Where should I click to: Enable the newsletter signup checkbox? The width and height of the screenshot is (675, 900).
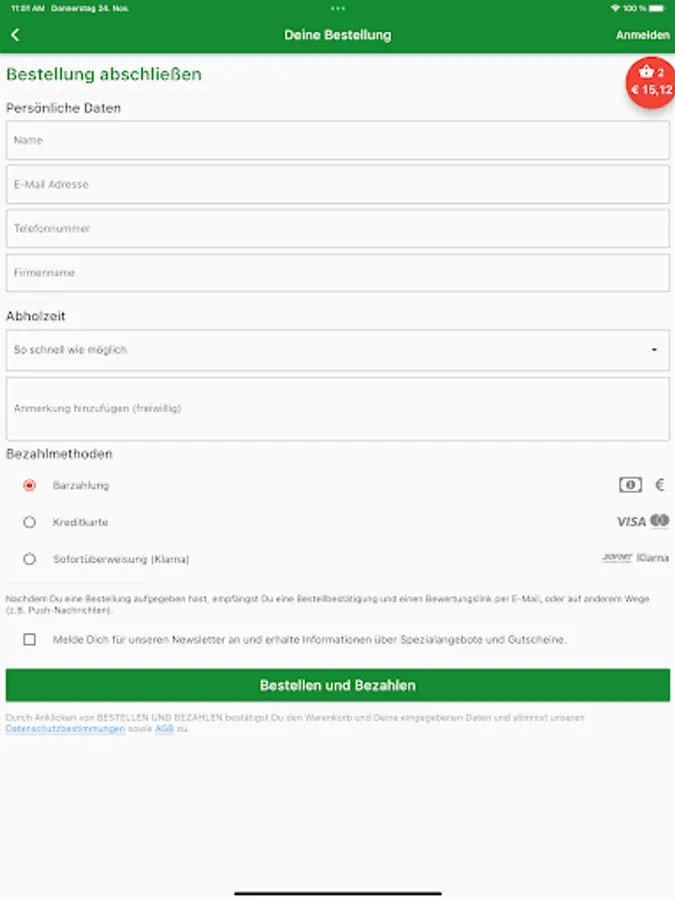30,639
